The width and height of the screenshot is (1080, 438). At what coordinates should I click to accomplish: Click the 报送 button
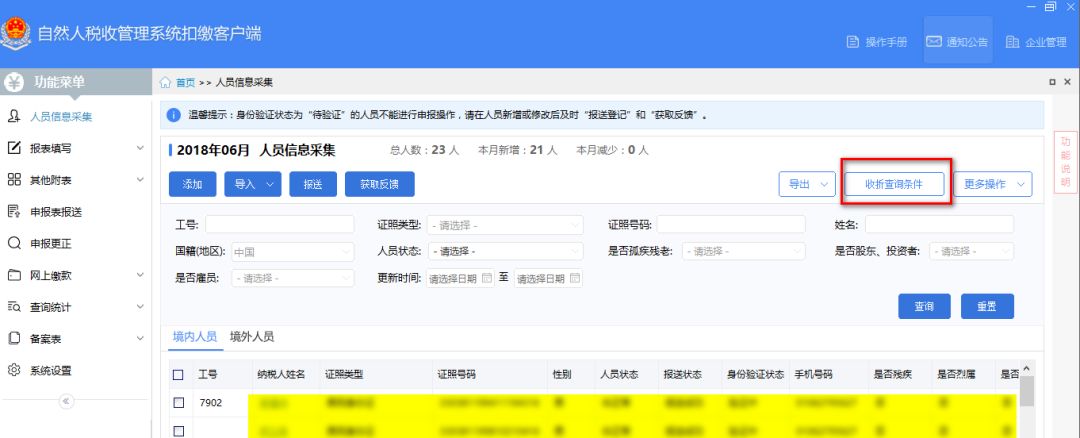[313, 184]
